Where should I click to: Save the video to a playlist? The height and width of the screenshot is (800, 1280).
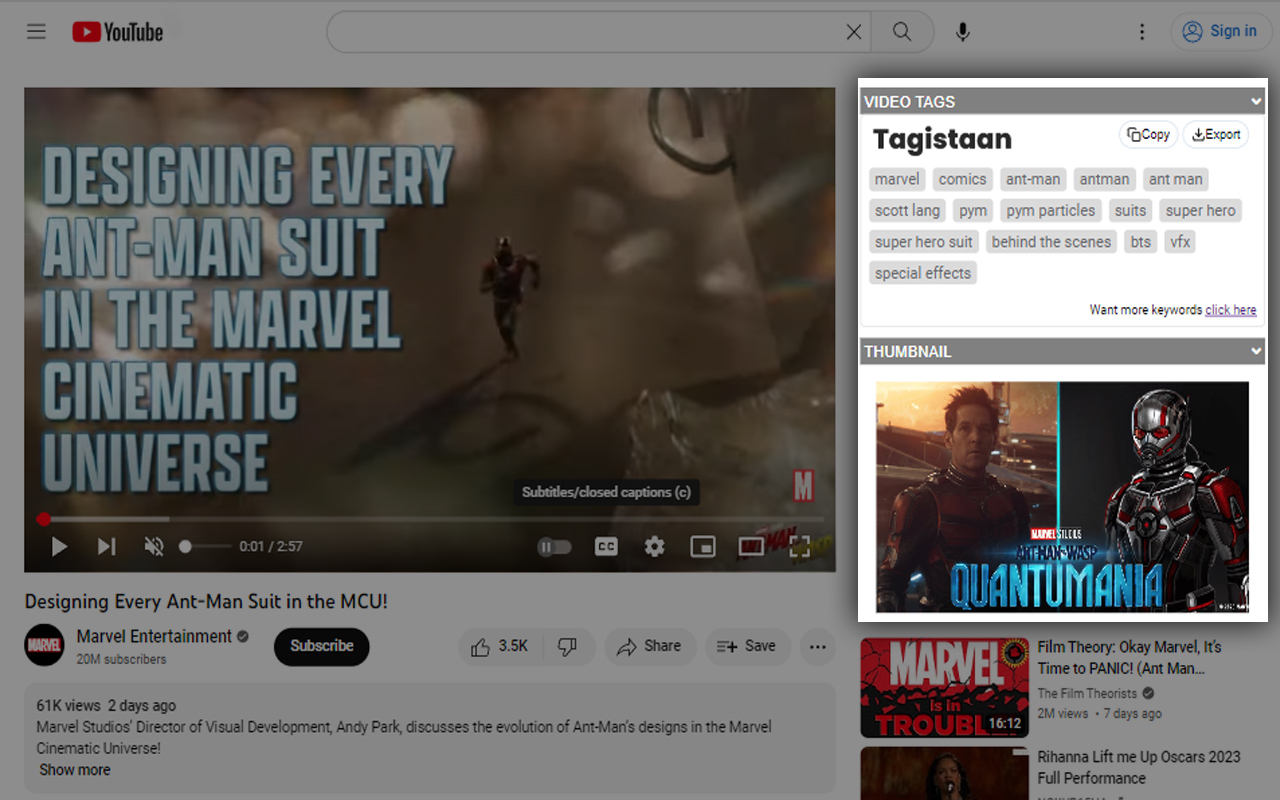tap(746, 646)
